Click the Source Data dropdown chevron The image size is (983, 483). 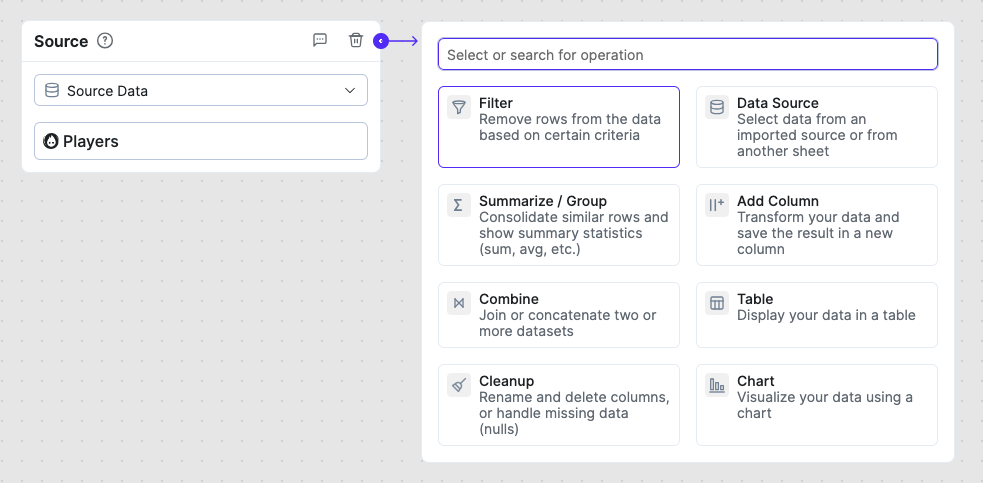[350, 90]
